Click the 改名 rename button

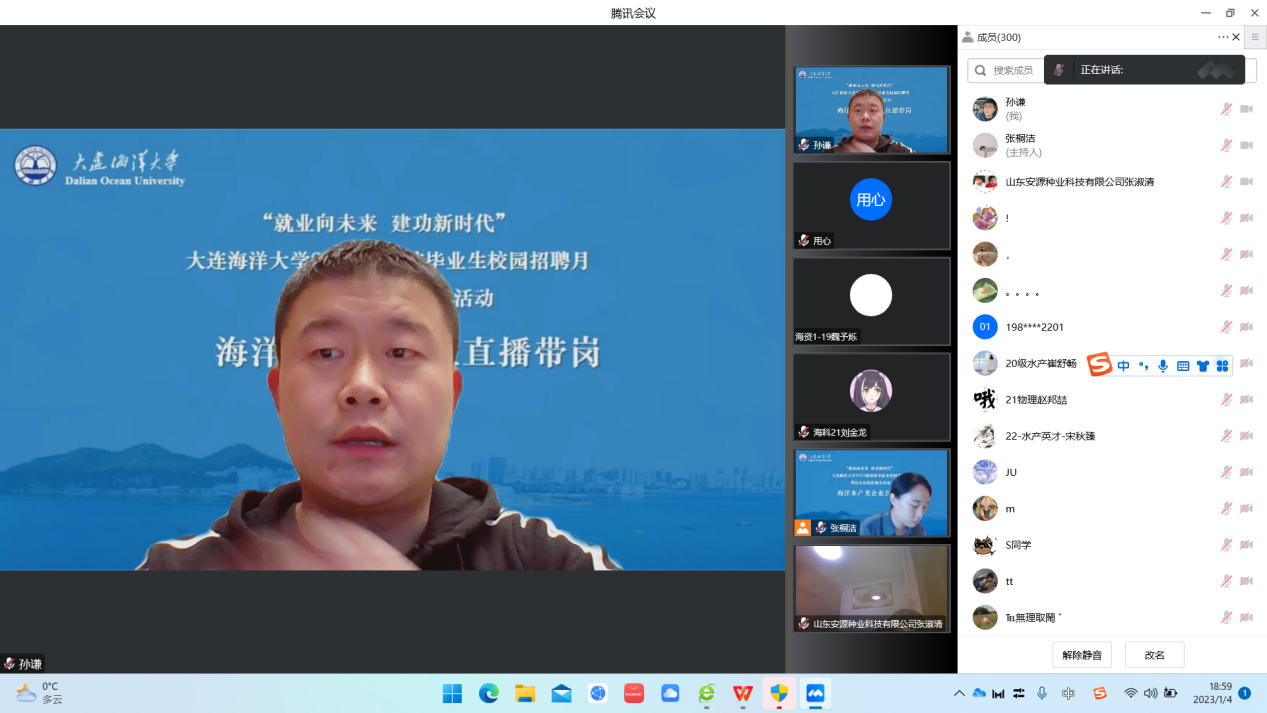click(1154, 655)
